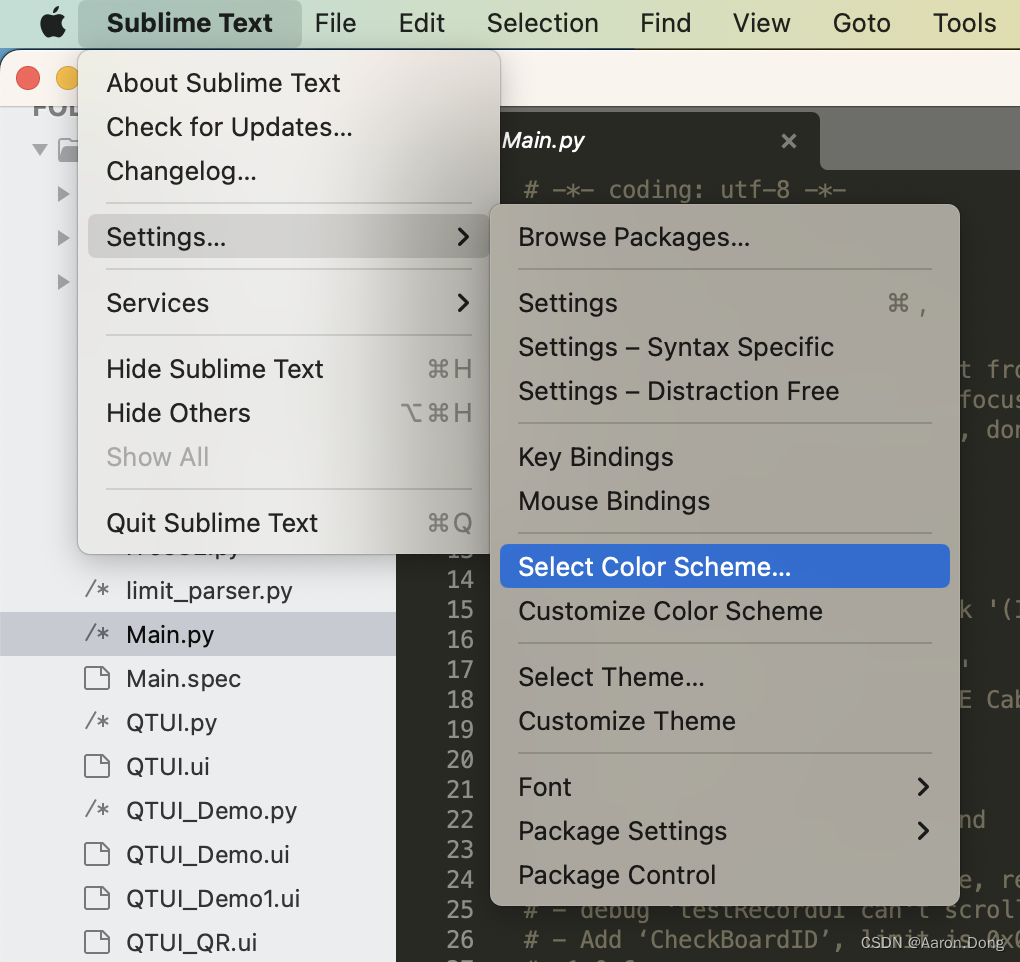
Task: Open the Edit menu
Action: point(422,23)
